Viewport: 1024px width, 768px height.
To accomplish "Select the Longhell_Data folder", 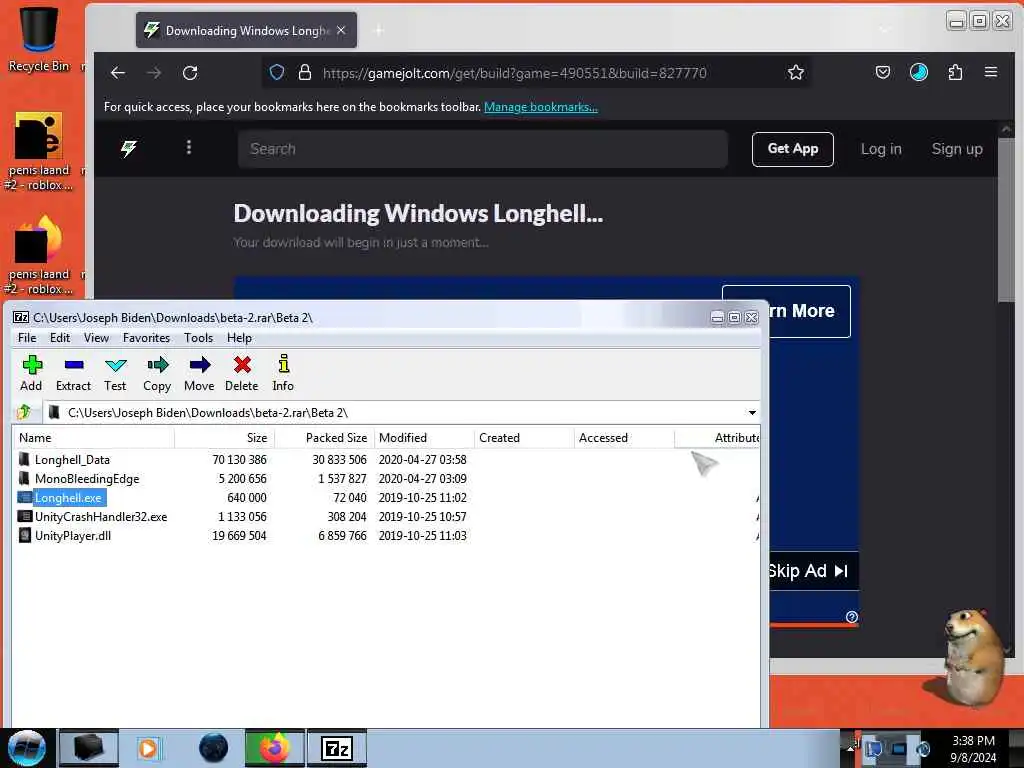I will click(x=72, y=460).
